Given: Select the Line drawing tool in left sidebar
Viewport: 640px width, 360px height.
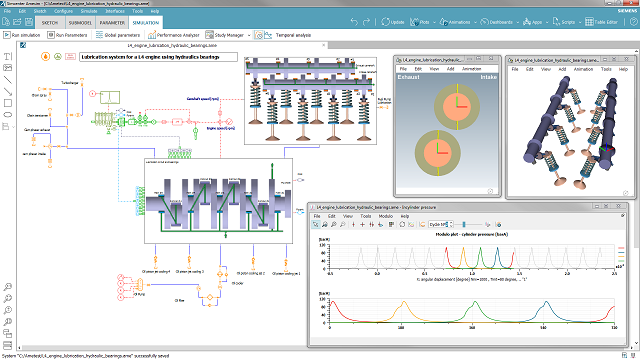Looking at the screenshot, I should (7, 80).
